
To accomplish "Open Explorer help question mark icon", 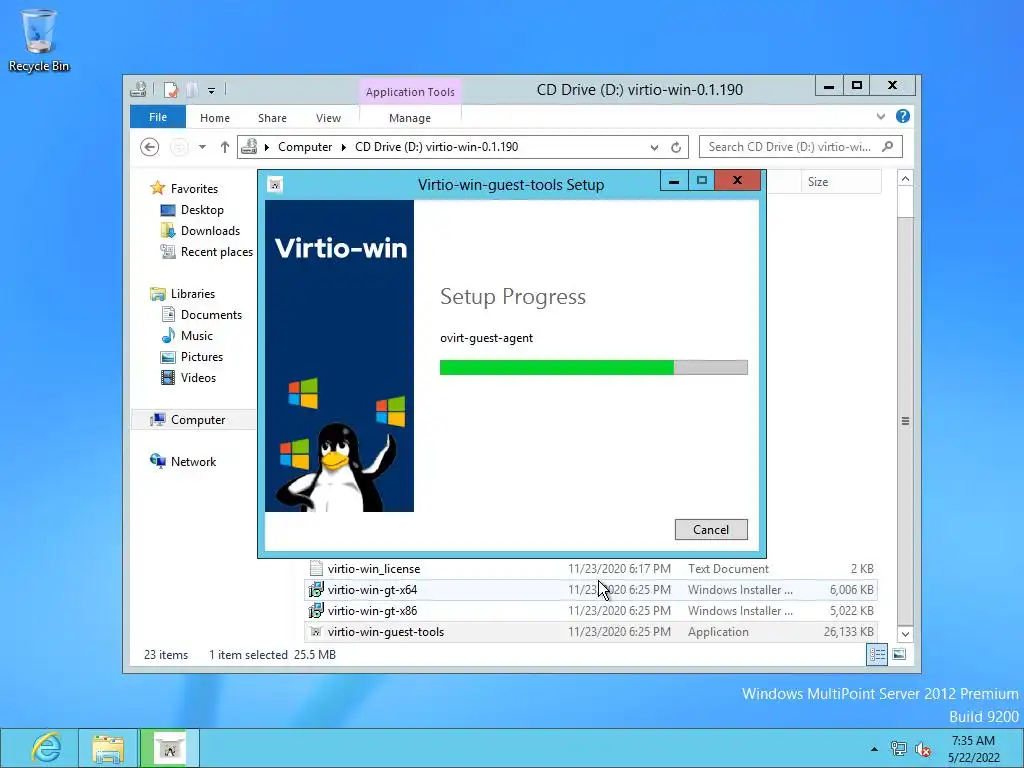I will pyautogui.click(x=903, y=116).
